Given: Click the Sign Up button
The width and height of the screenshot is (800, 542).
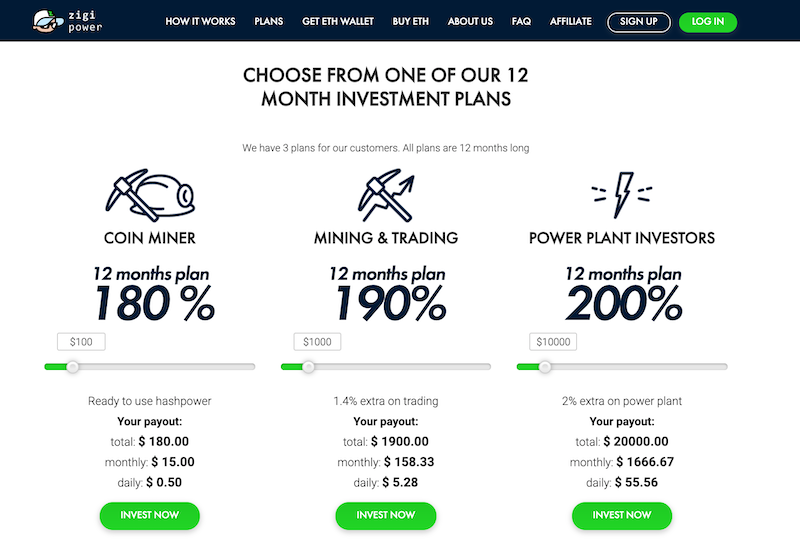Looking at the screenshot, I should click(x=638, y=22).
